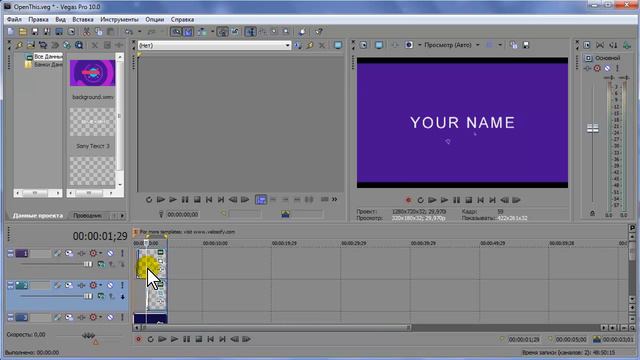Mute video track 1
640x360 pixels.
(110, 253)
